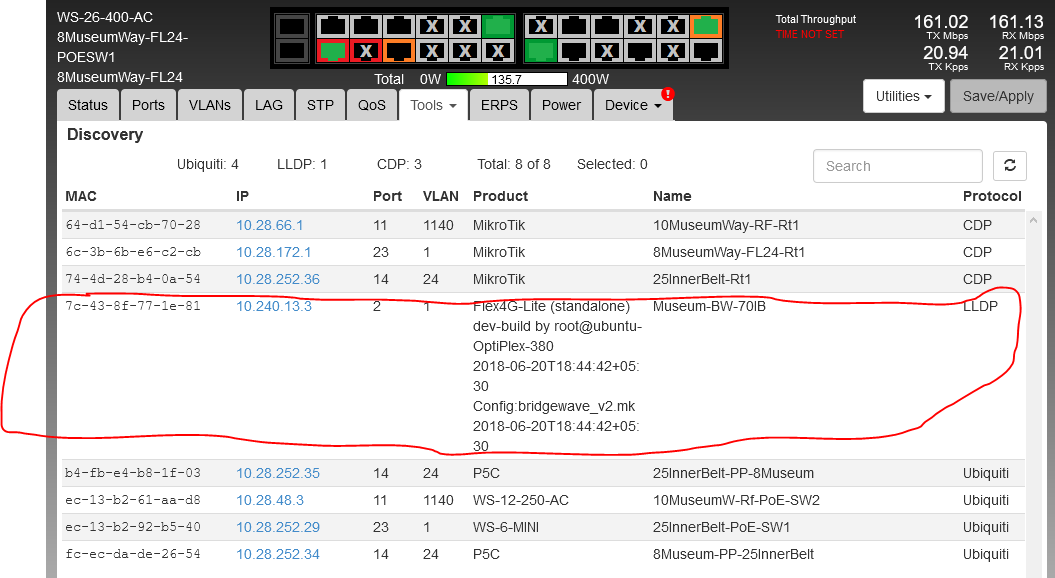This screenshot has height=578, width=1055.
Task: Follow the 10.240.13.3 IP link
Action: click(273, 306)
